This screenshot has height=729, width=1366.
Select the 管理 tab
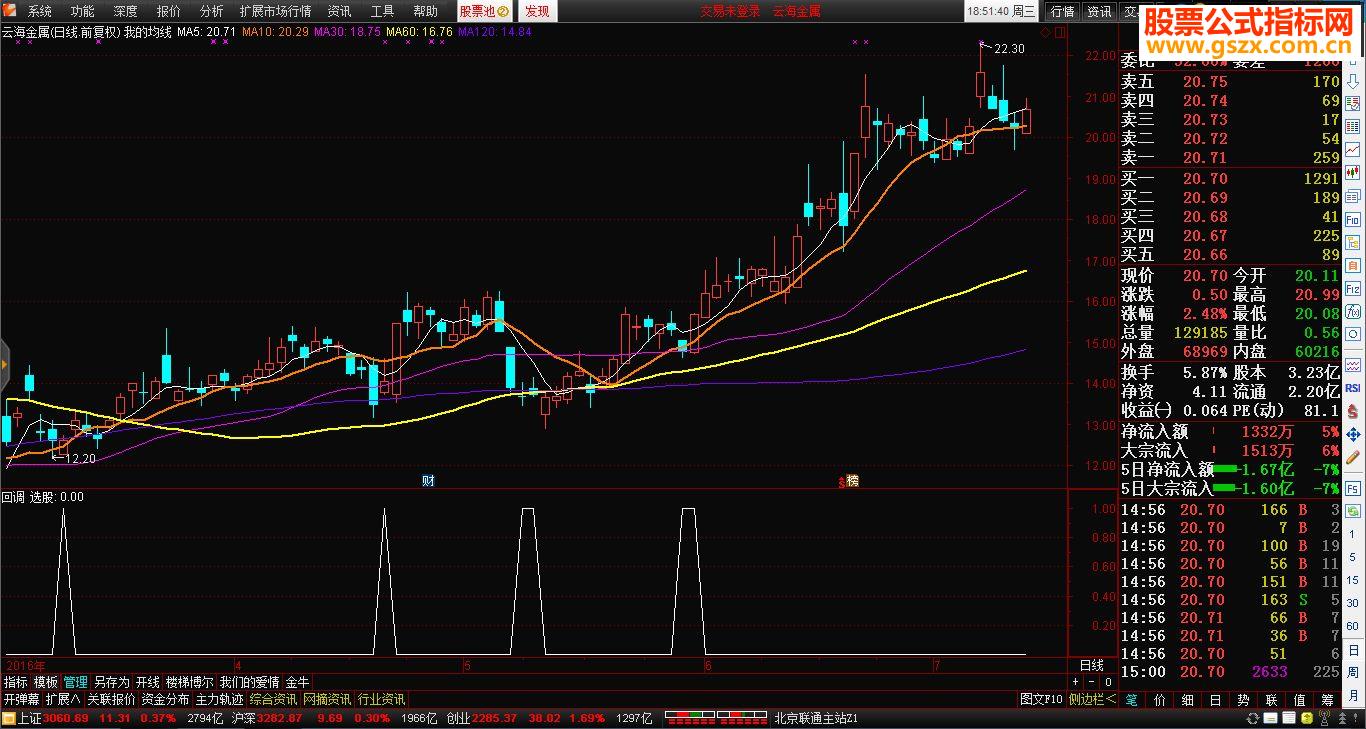click(x=75, y=682)
